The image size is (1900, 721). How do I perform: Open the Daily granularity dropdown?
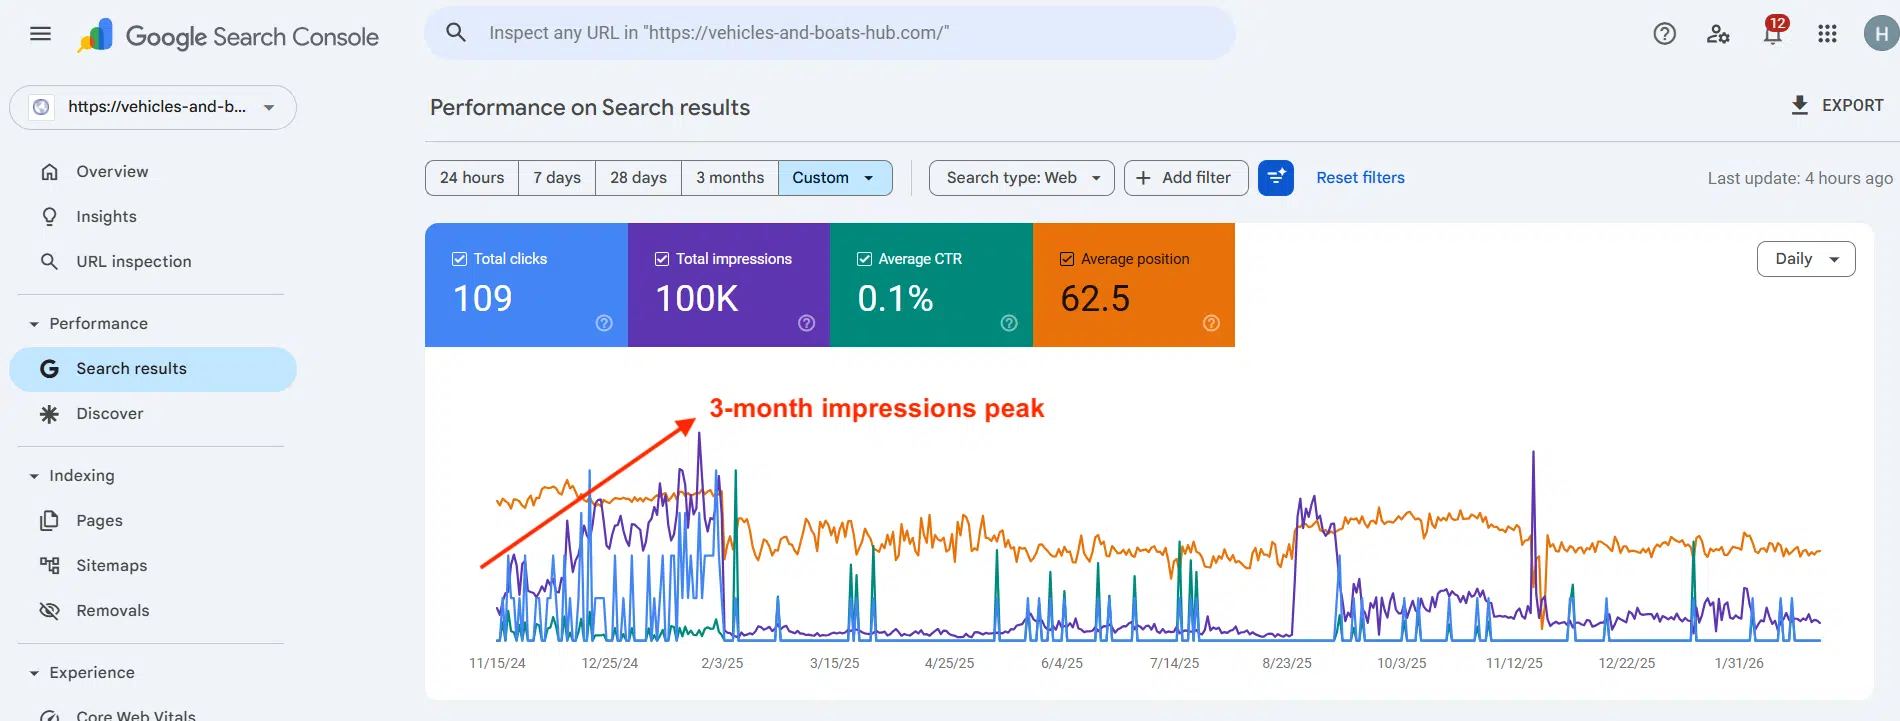[x=1805, y=259]
